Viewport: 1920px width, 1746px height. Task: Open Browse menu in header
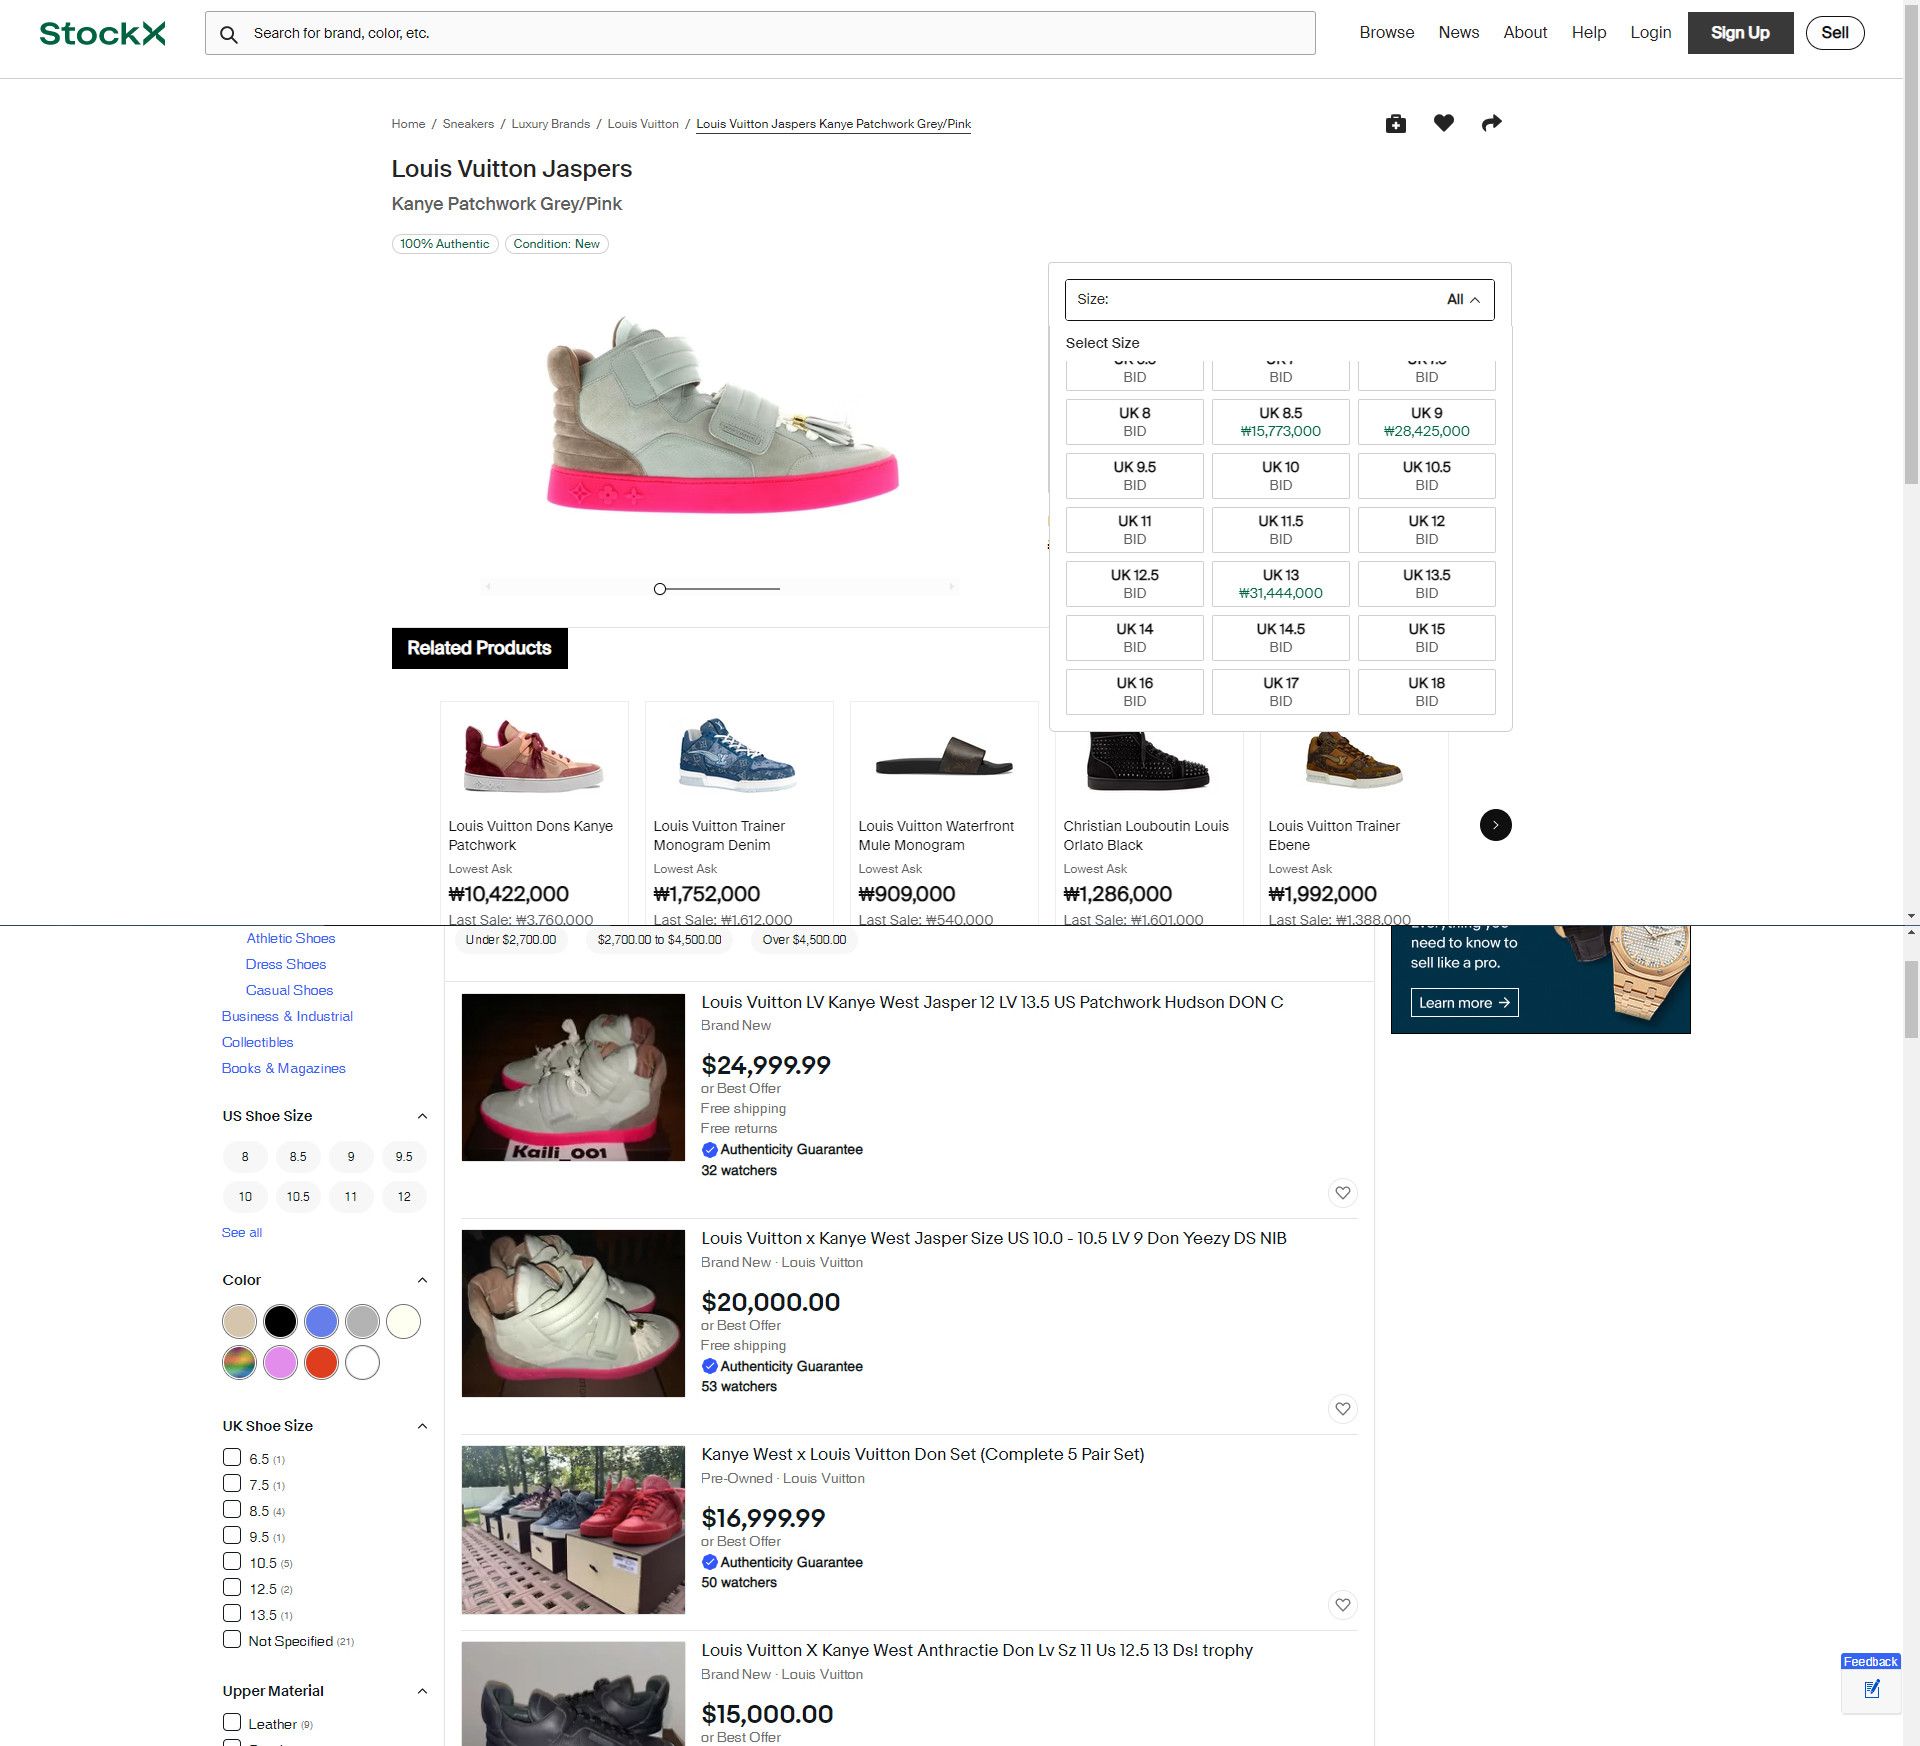1387,33
